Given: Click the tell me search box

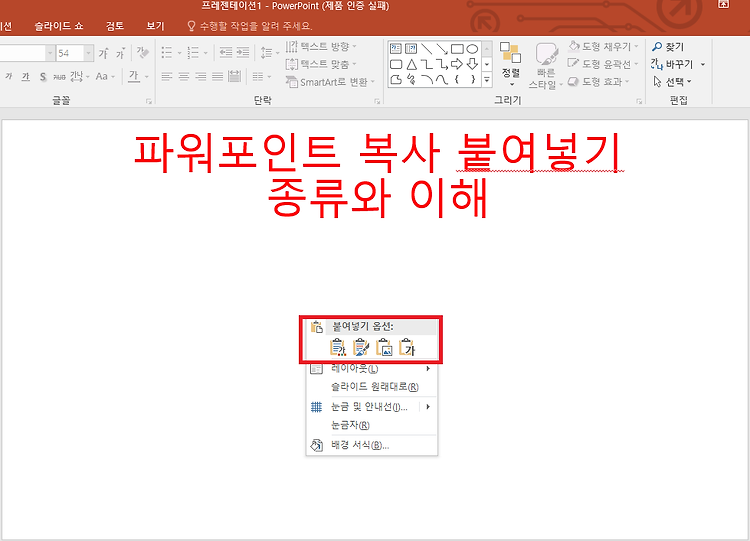Looking at the screenshot, I should [x=249, y=26].
